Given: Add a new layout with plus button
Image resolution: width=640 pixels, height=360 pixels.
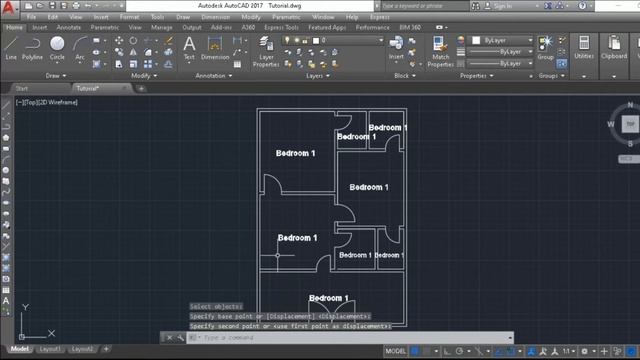Looking at the screenshot, I should pyautogui.click(x=106, y=349).
